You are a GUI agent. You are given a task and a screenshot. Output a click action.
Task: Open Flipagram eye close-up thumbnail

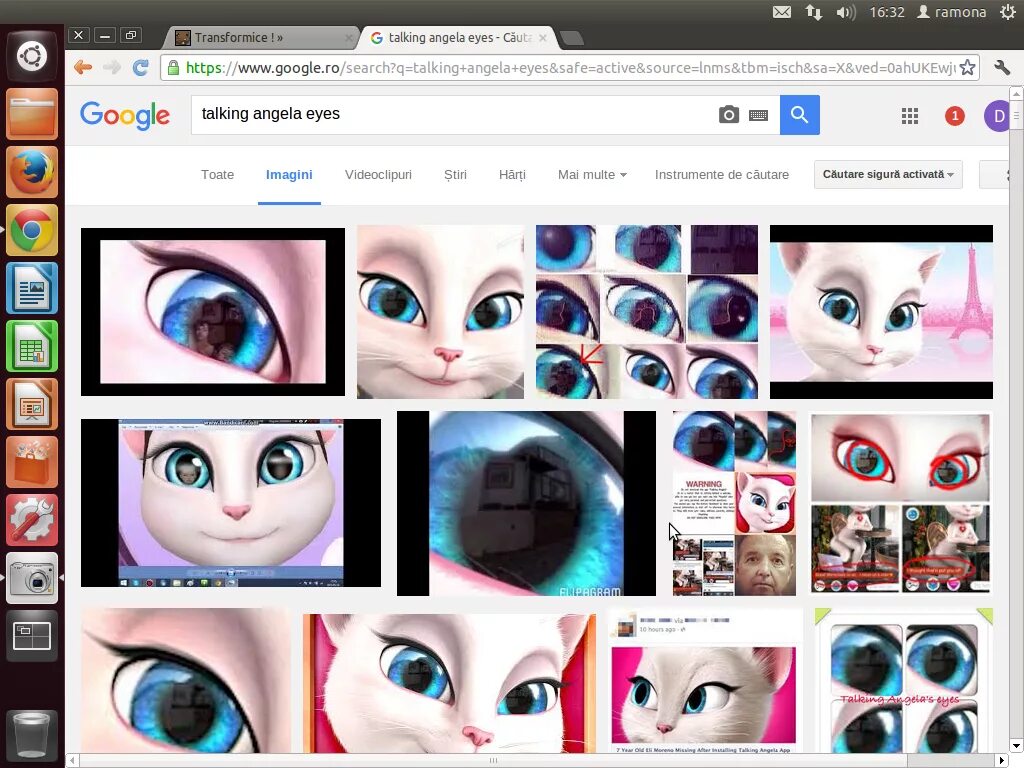(526, 503)
